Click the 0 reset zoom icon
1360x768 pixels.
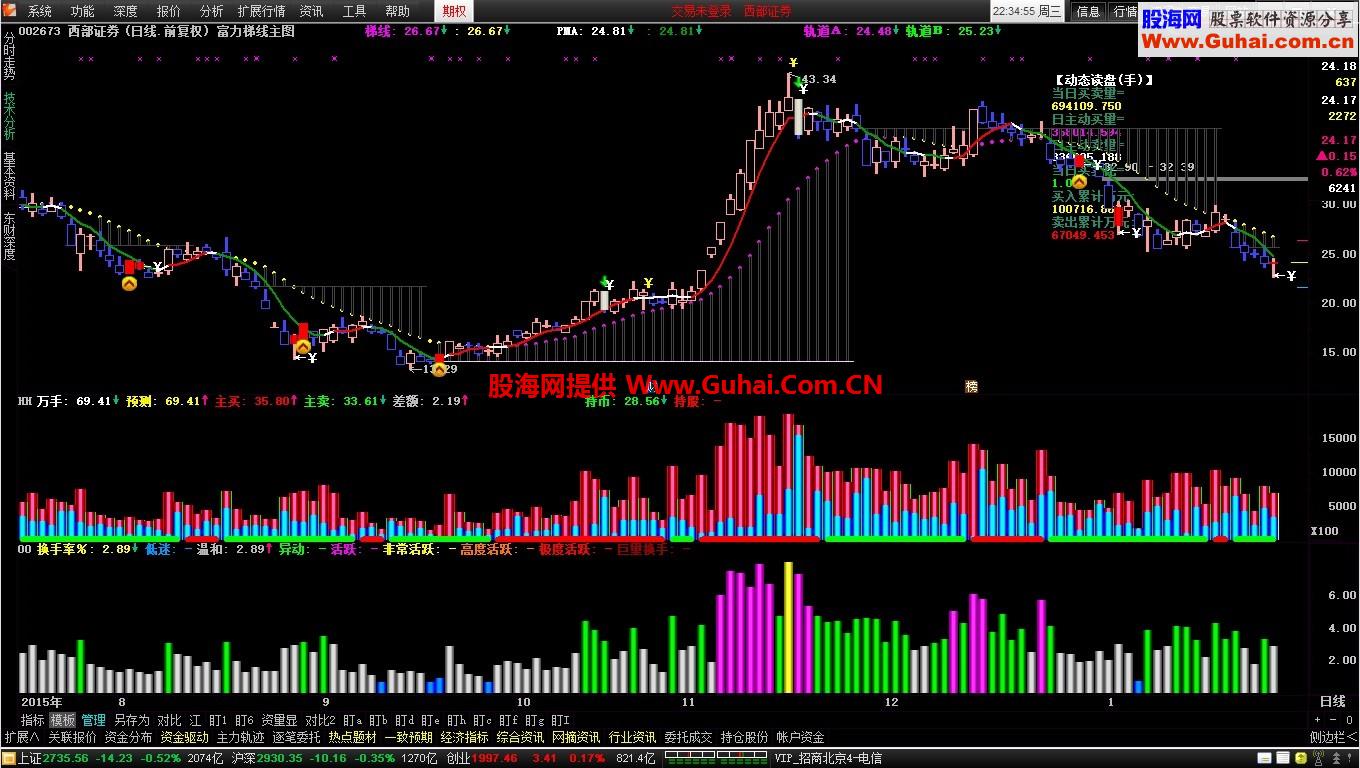1349,720
